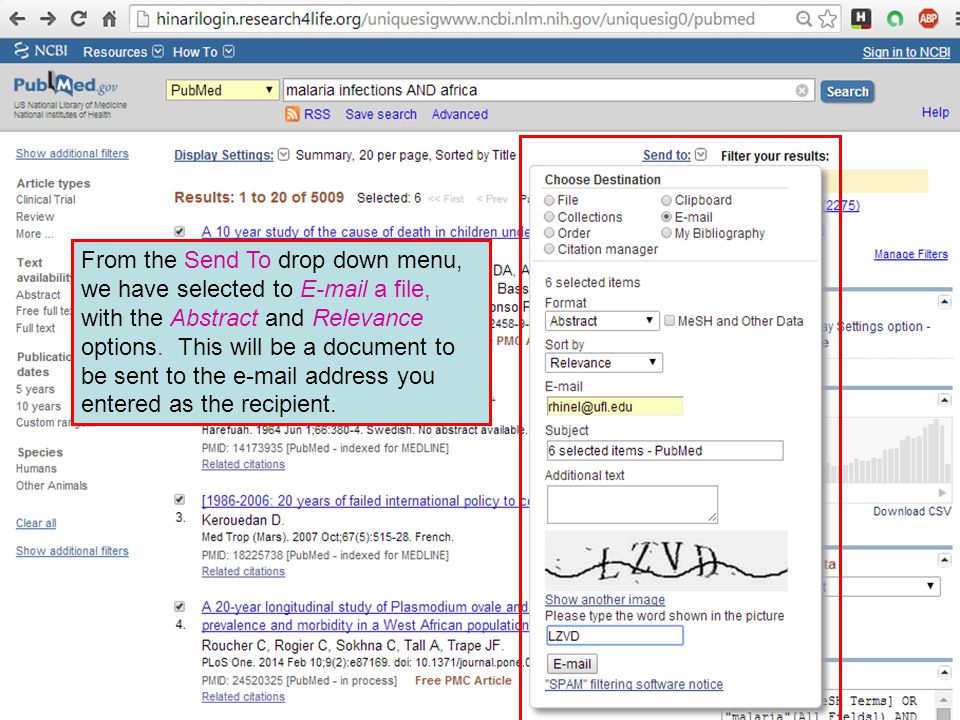Expand Display Settings options
Viewport: 960px width, 720px height.
tap(231, 155)
